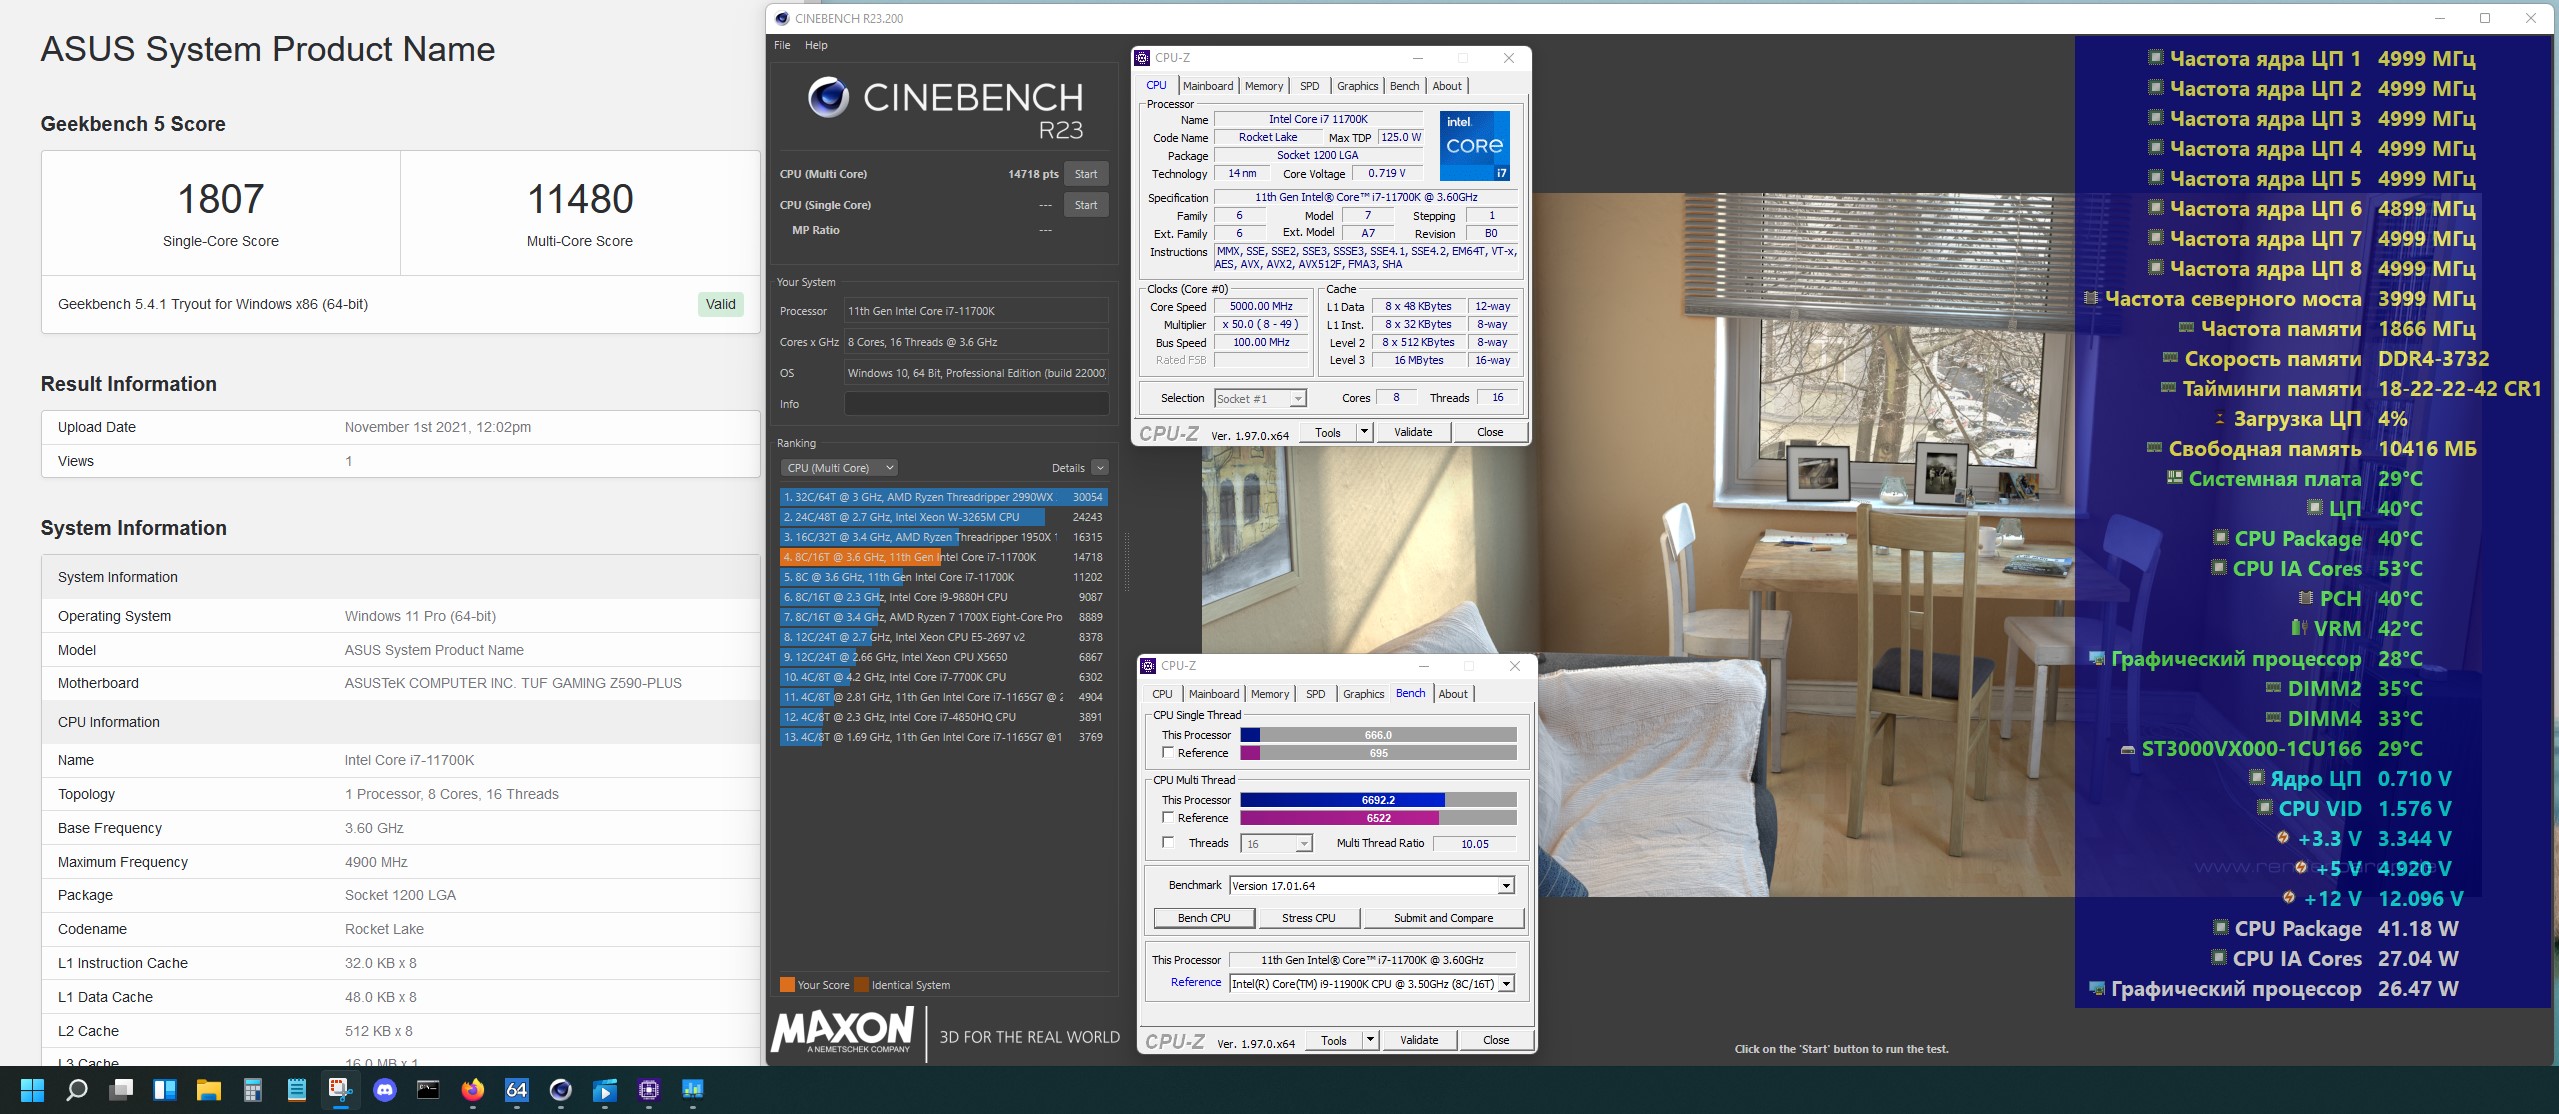
Task: Start the CPU (Single Core) test
Action: (x=1085, y=205)
